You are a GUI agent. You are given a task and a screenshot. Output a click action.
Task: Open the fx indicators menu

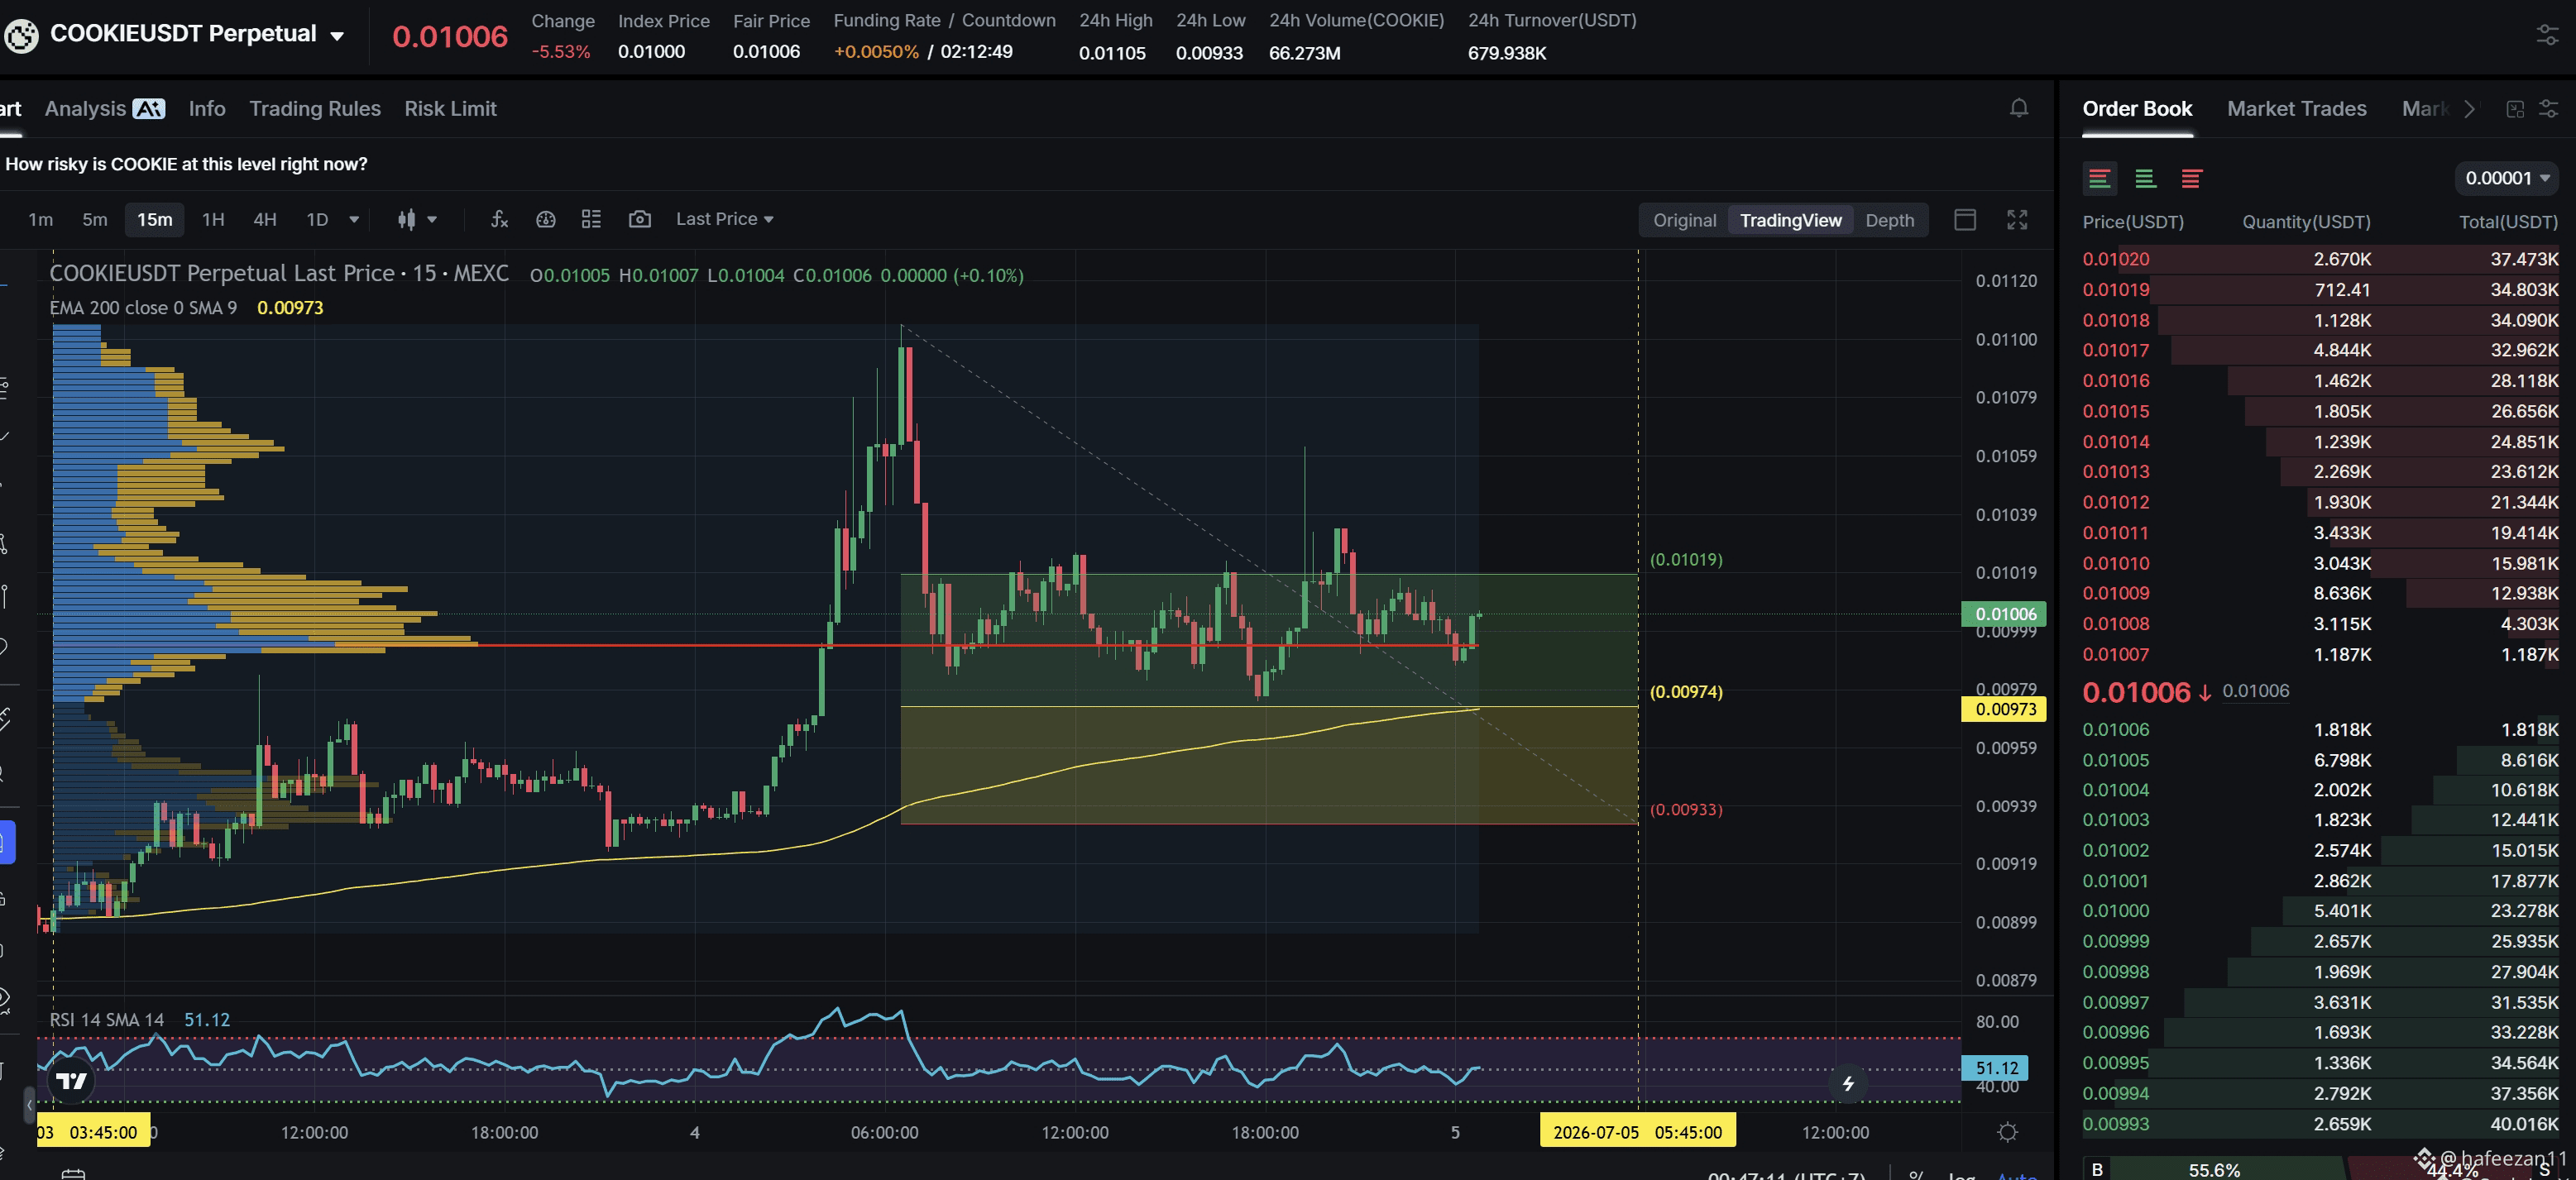(x=499, y=219)
